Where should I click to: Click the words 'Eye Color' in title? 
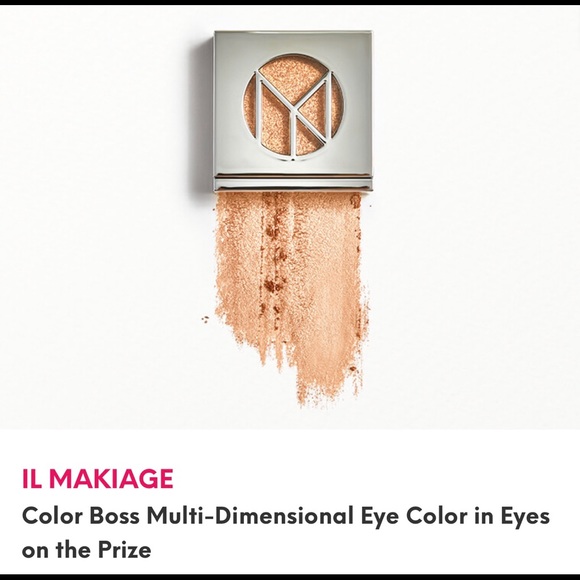(x=414, y=516)
